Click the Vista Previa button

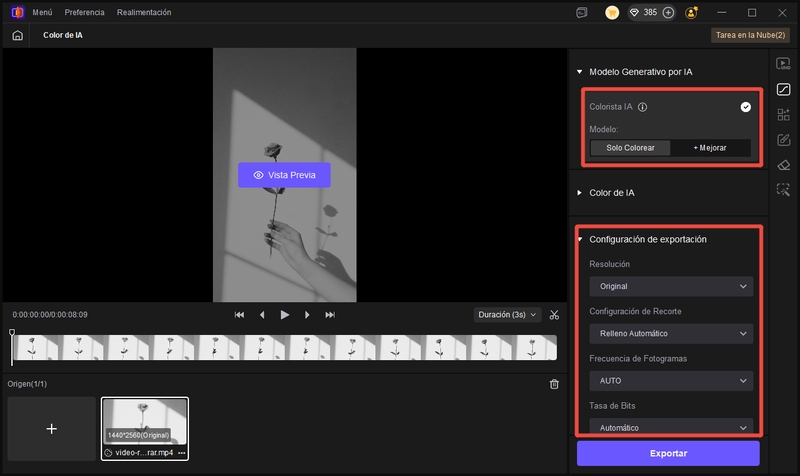point(284,175)
